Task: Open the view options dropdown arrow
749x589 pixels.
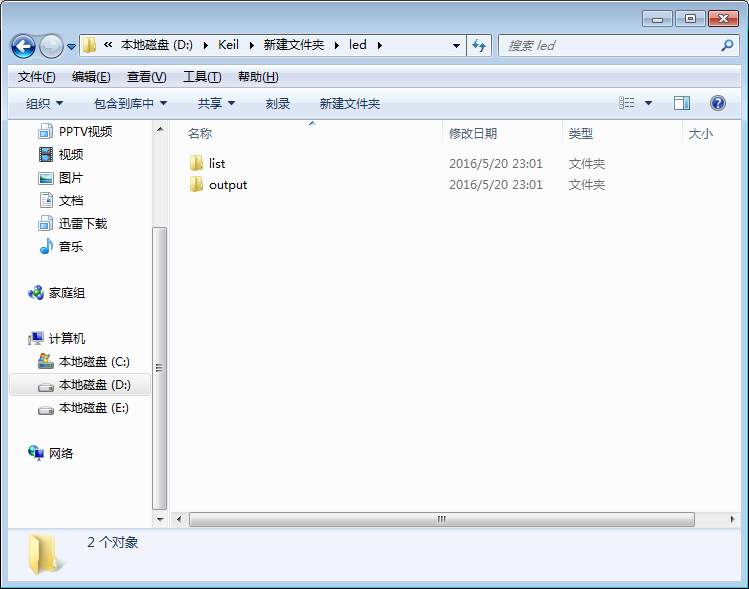Action: [x=648, y=103]
